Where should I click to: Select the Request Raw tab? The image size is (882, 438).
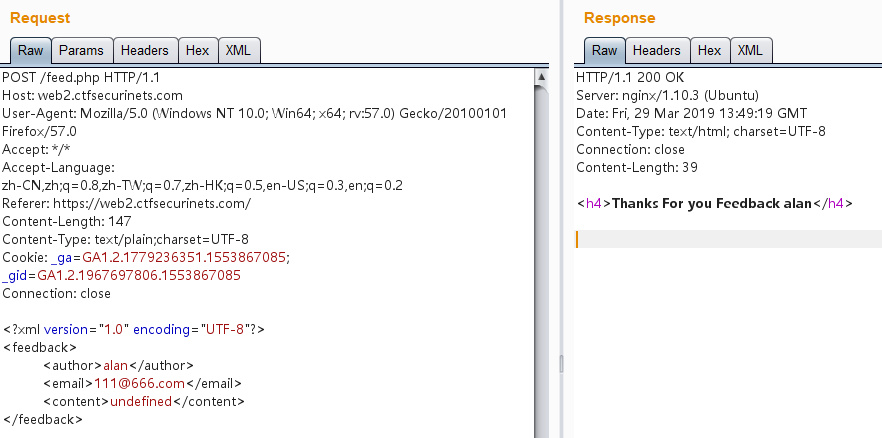point(30,50)
